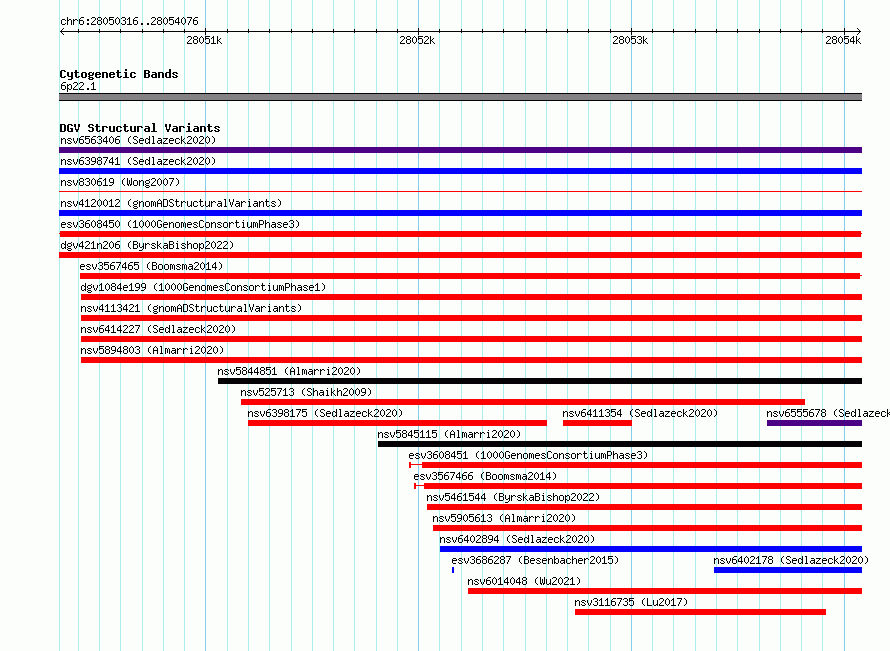Open esv3686287 (Besenbacher2015) variant label

(535, 560)
